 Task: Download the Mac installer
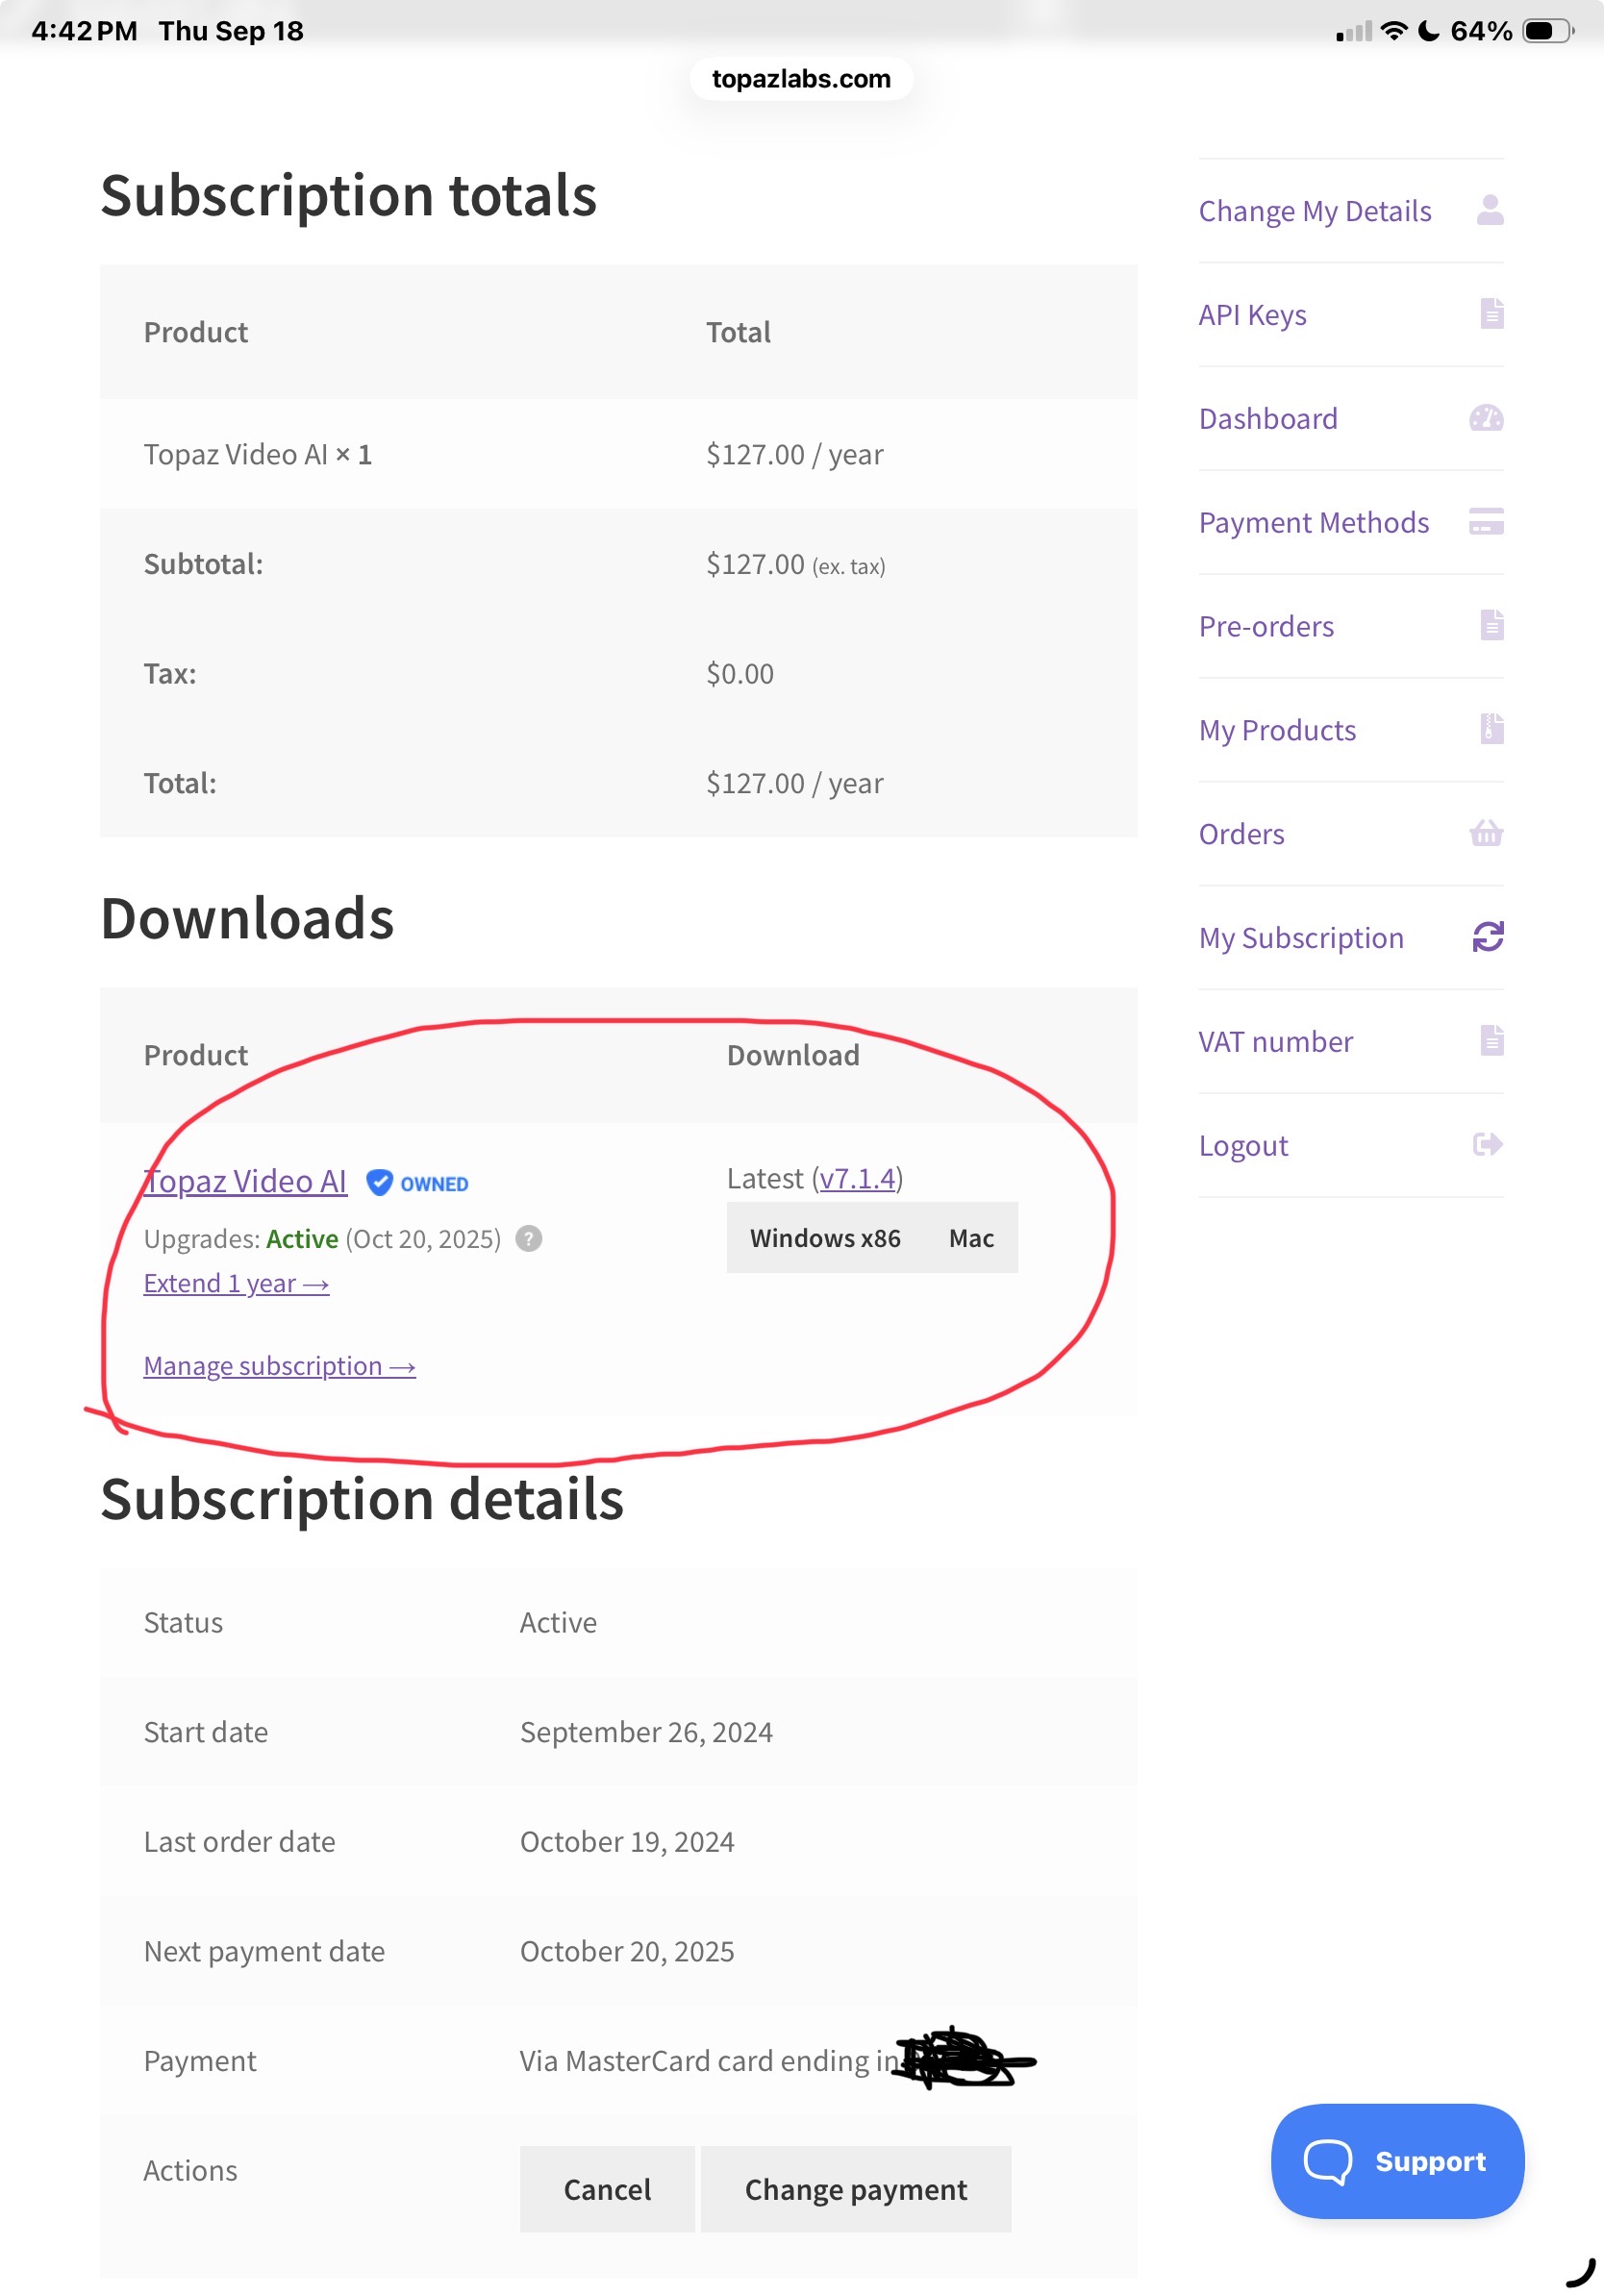click(971, 1238)
